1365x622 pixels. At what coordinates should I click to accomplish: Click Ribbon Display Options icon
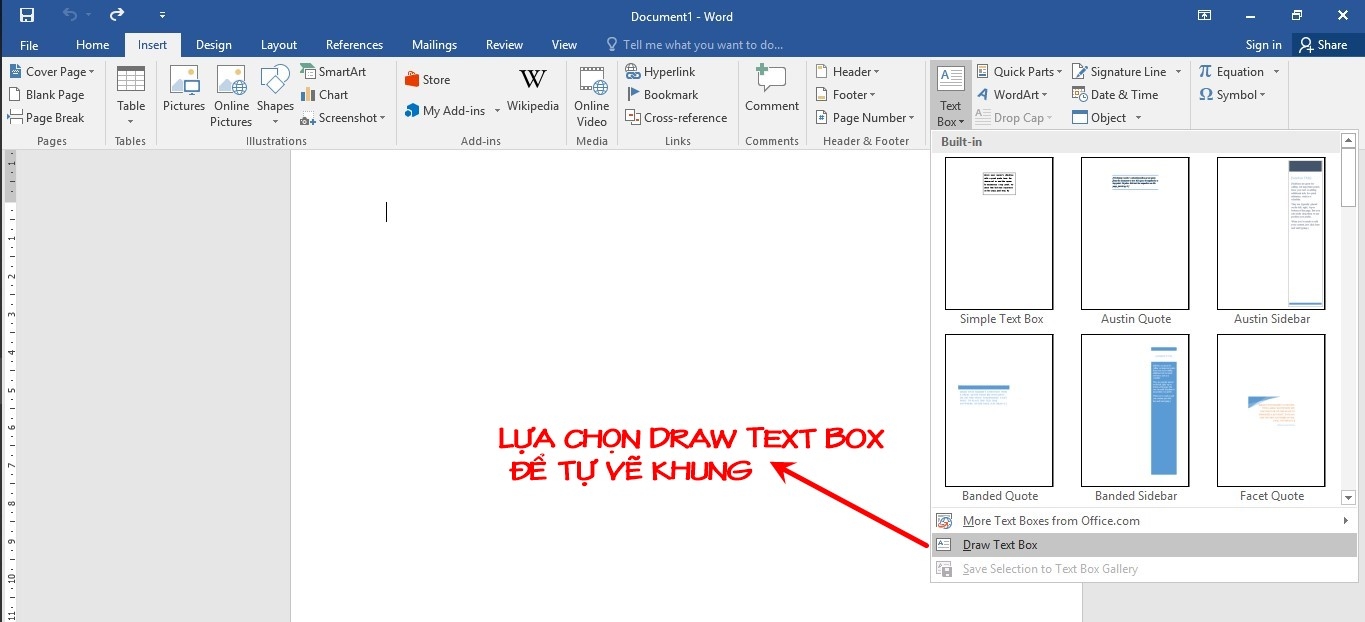(1205, 16)
